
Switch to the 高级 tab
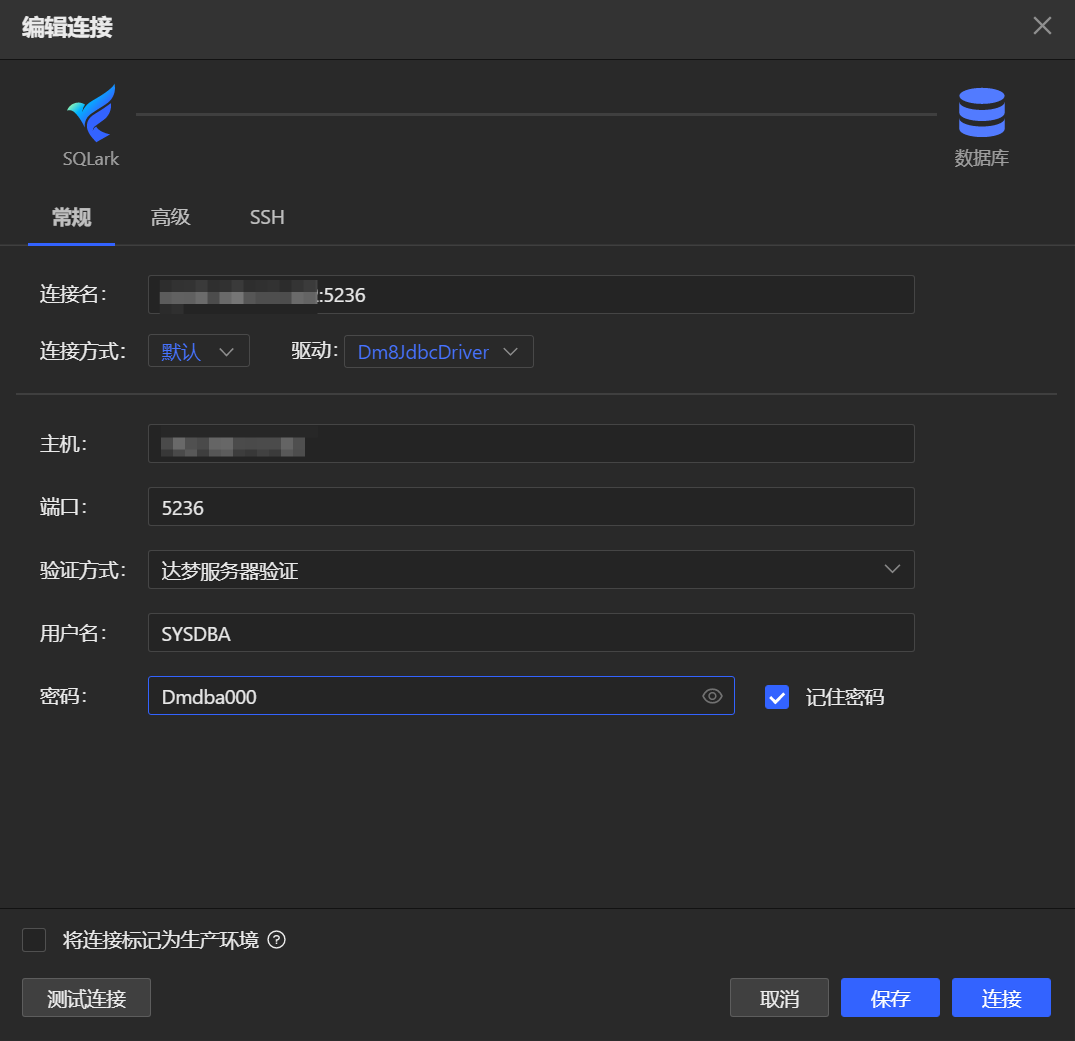[x=171, y=217]
